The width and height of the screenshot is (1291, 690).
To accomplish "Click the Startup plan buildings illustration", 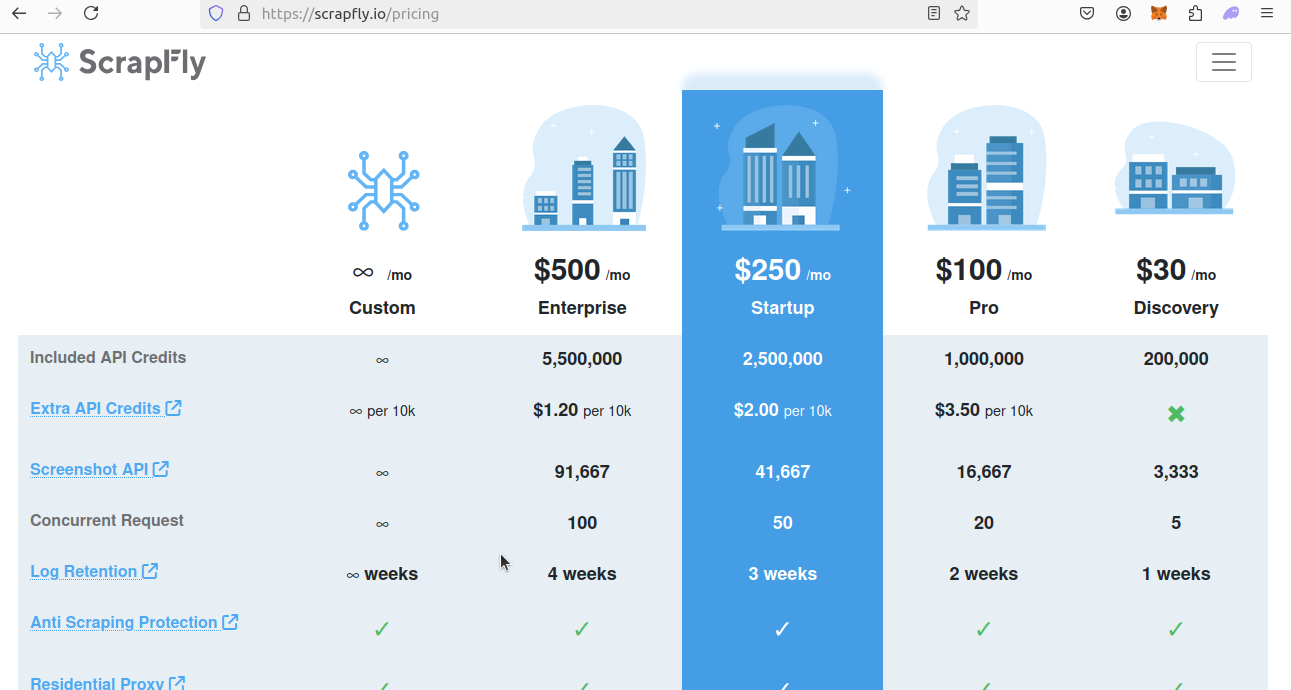I will coord(782,169).
